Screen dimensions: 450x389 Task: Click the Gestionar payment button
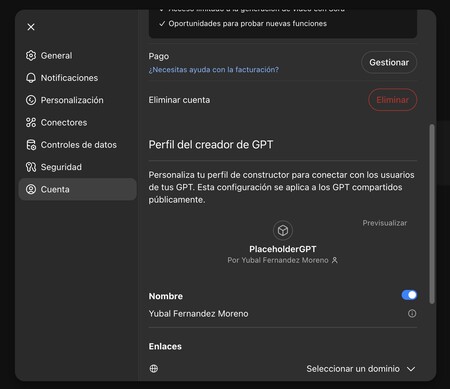click(x=389, y=62)
